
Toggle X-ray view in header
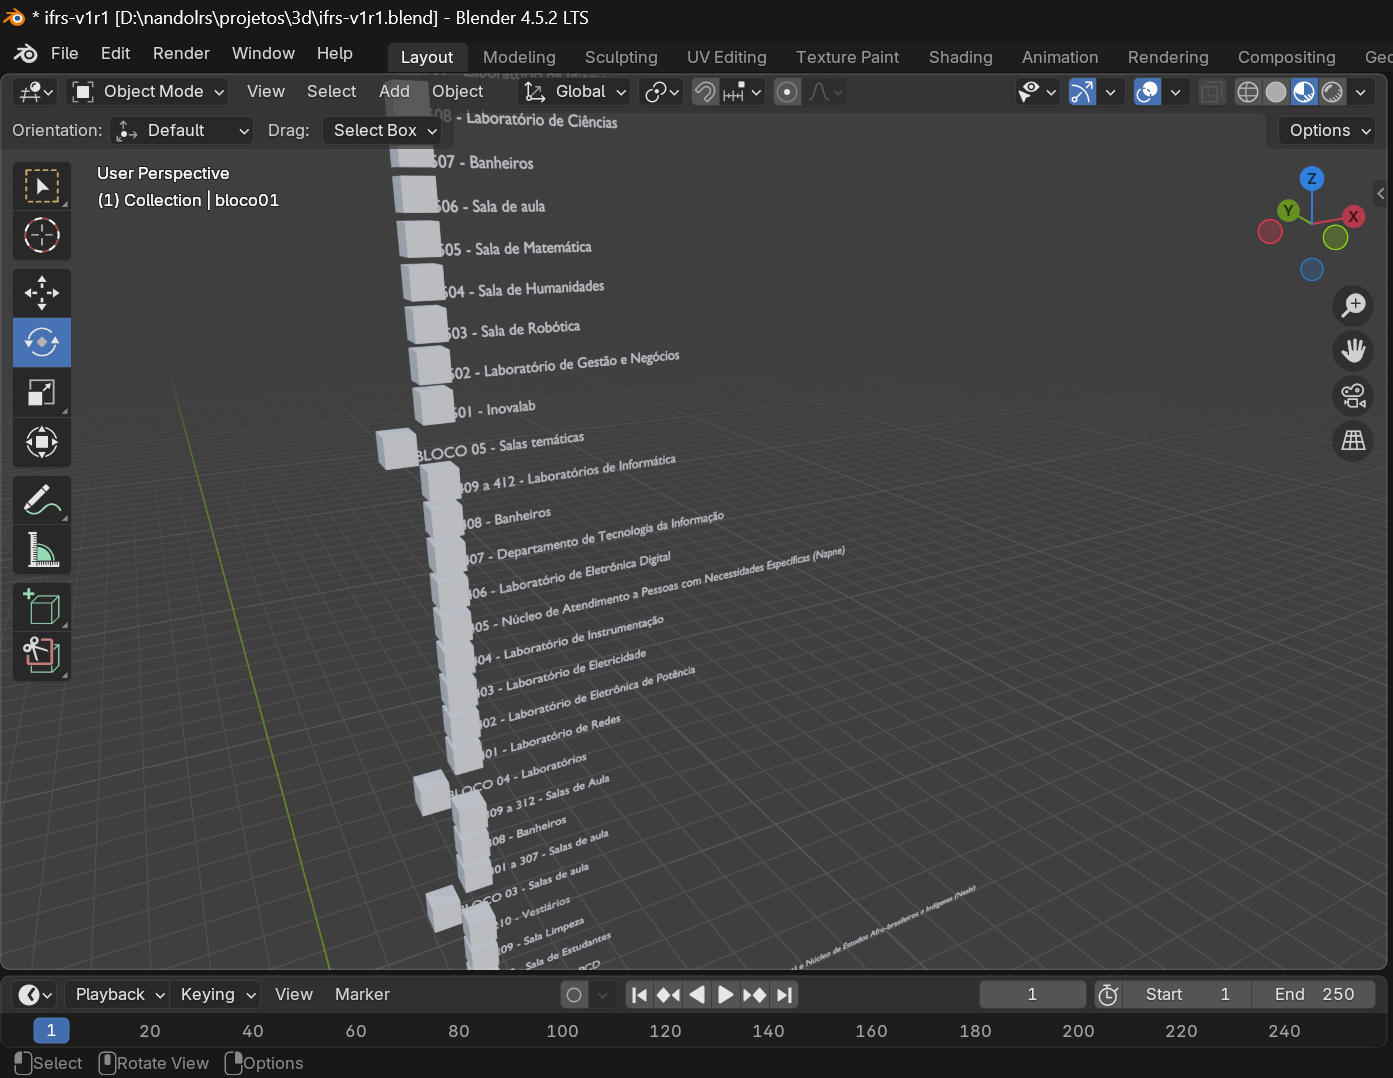1211,92
